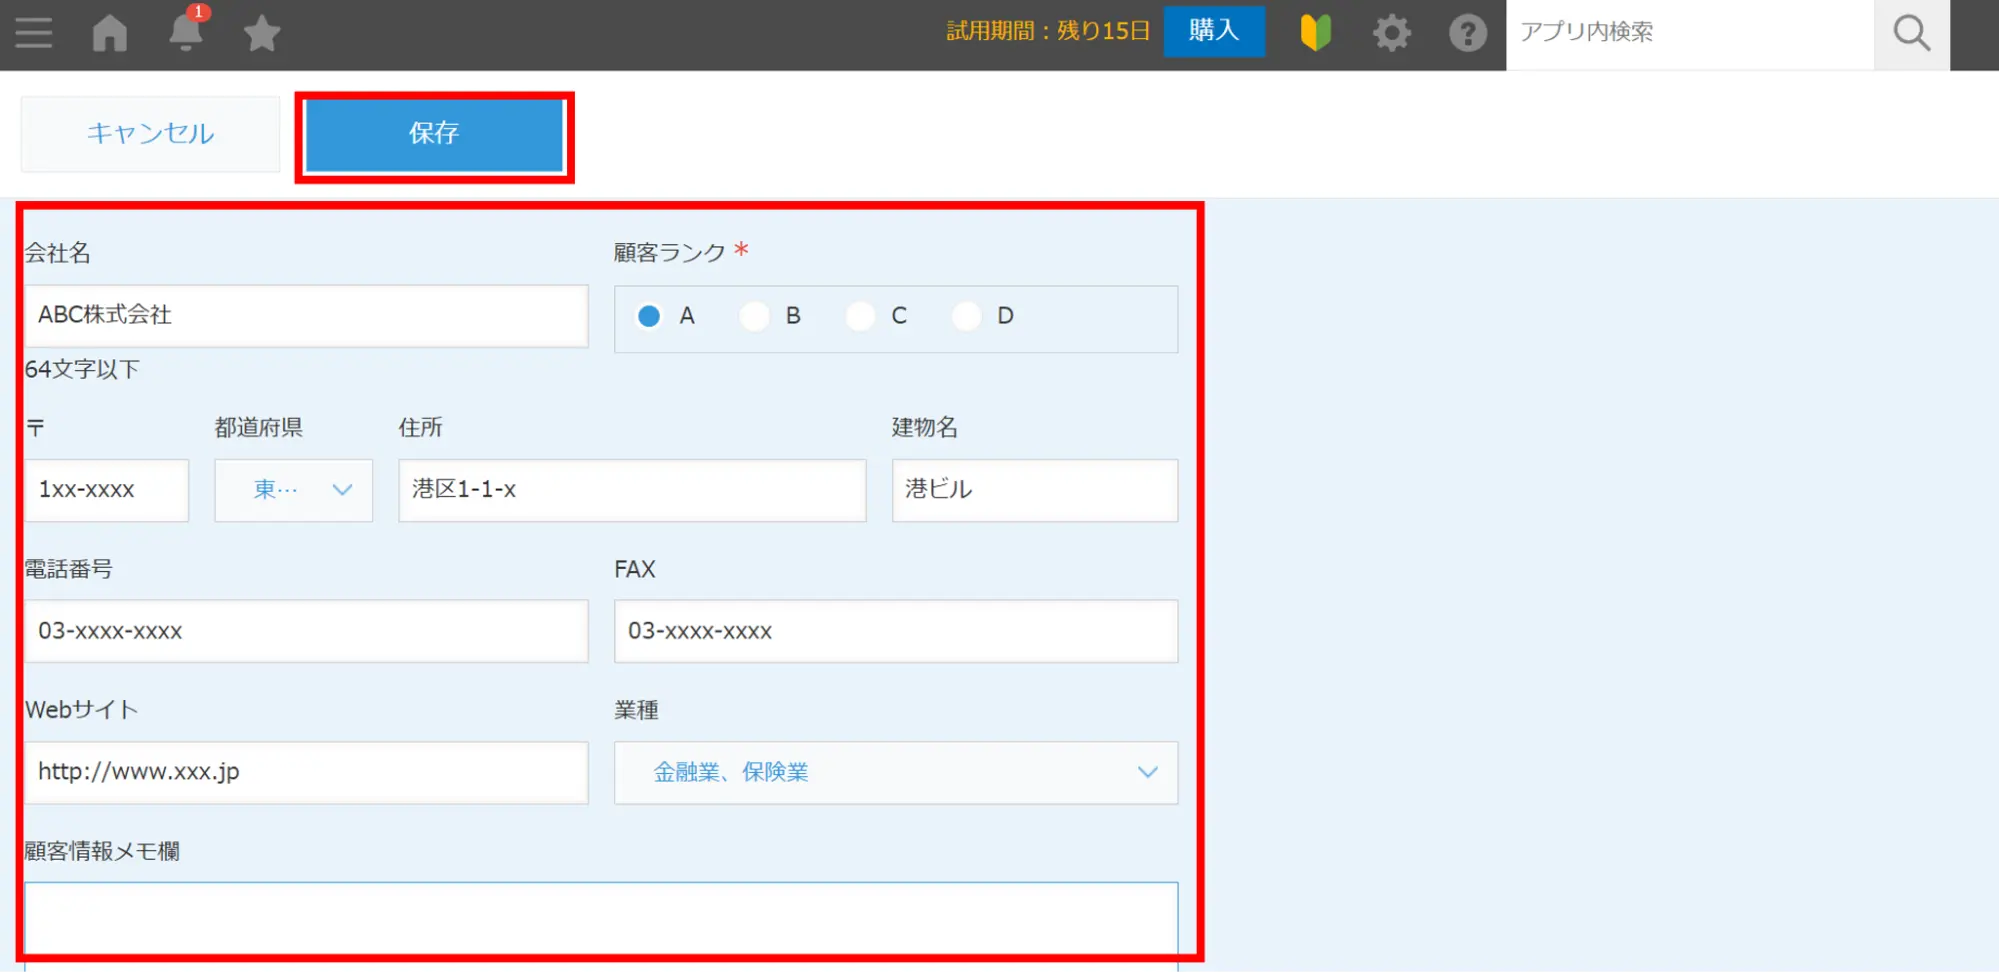1999x973 pixels.
Task: Choose customer rank D option
Action: [x=967, y=316]
